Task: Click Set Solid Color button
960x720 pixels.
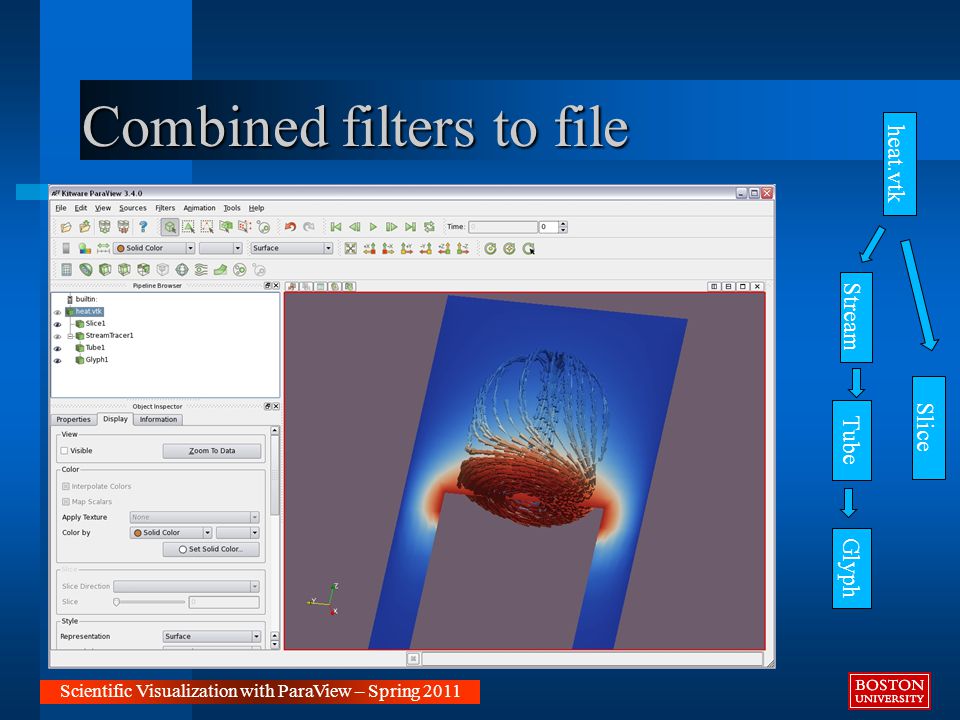Action: [211, 550]
